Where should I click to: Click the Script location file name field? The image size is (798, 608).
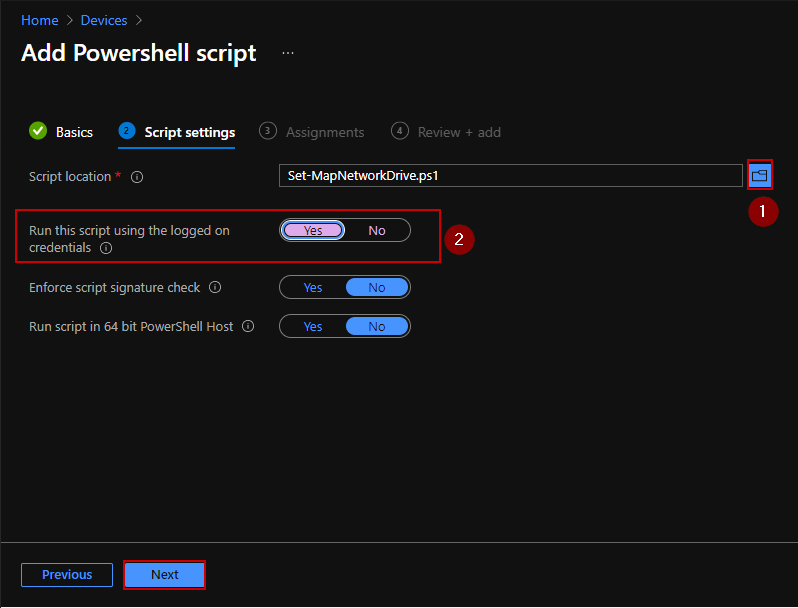point(510,176)
